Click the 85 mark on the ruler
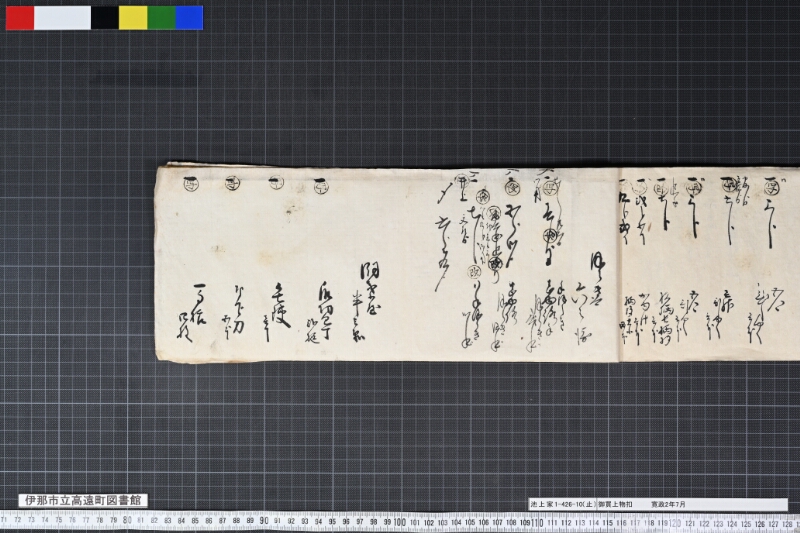The width and height of the screenshot is (800, 533). click(x=195, y=521)
